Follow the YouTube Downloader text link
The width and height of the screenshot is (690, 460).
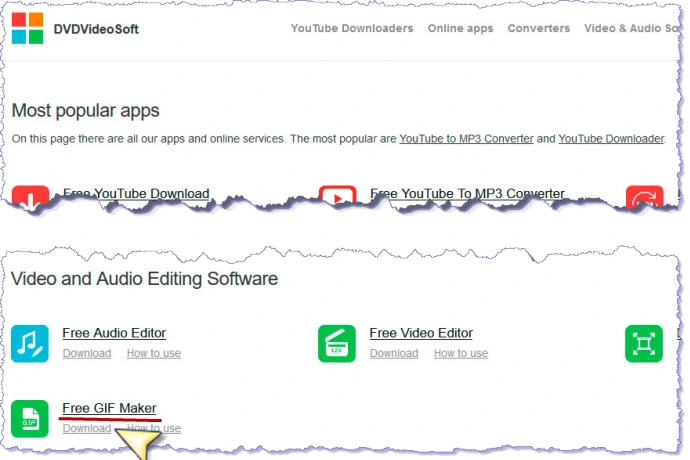(611, 139)
